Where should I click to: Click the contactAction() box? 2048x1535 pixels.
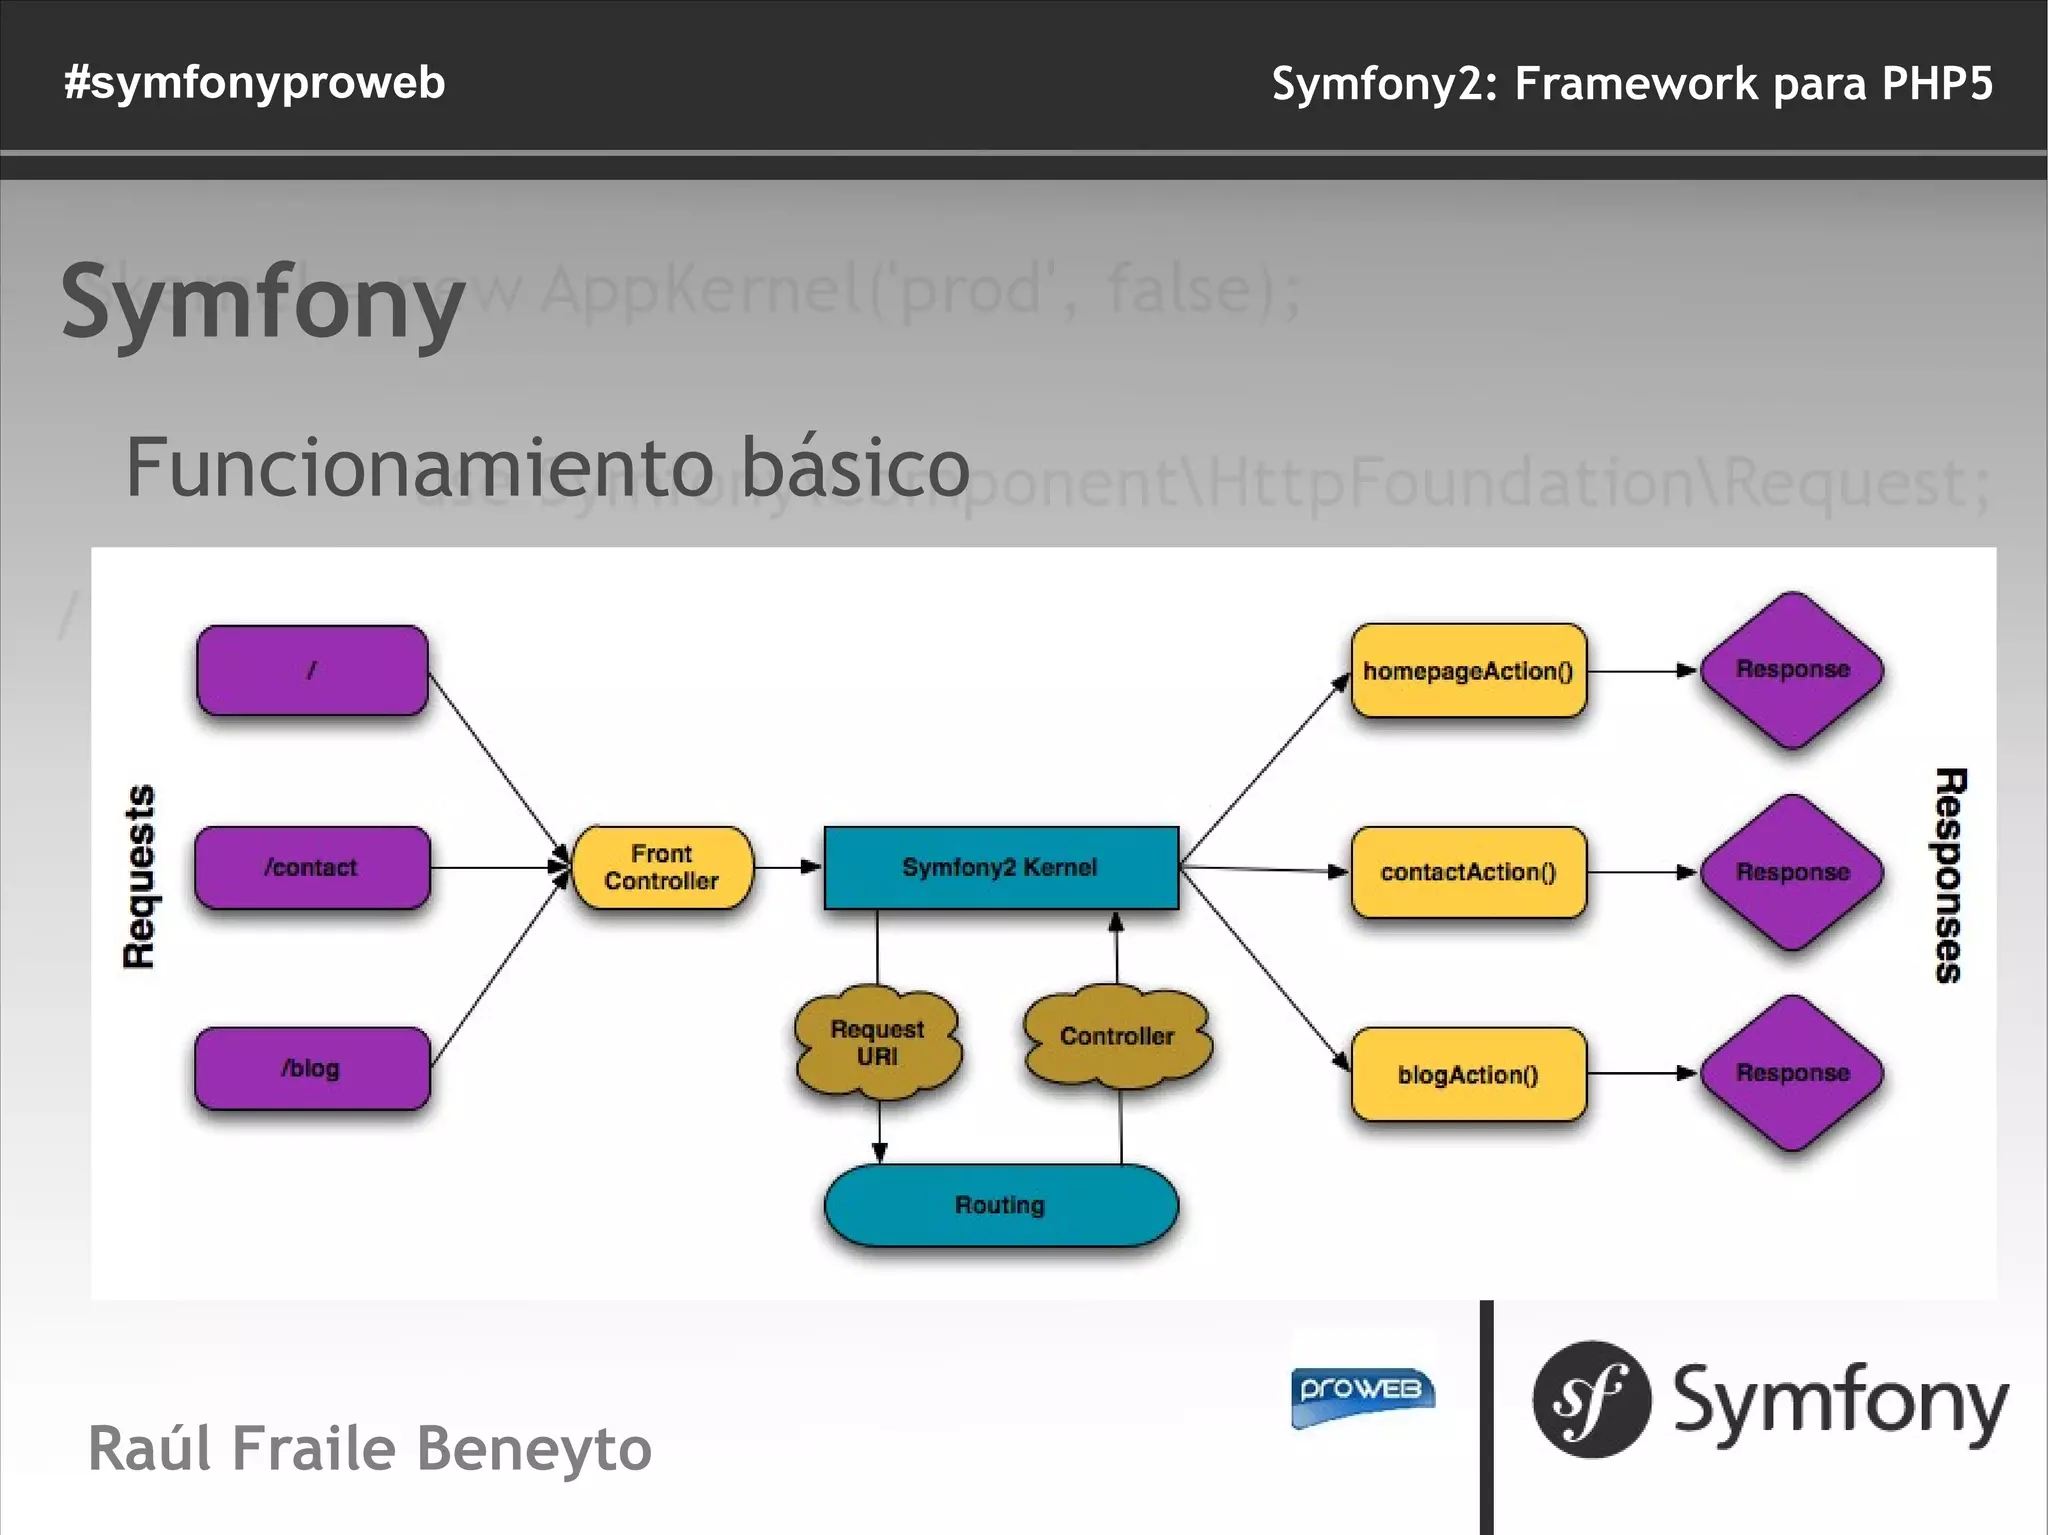coord(1468,872)
